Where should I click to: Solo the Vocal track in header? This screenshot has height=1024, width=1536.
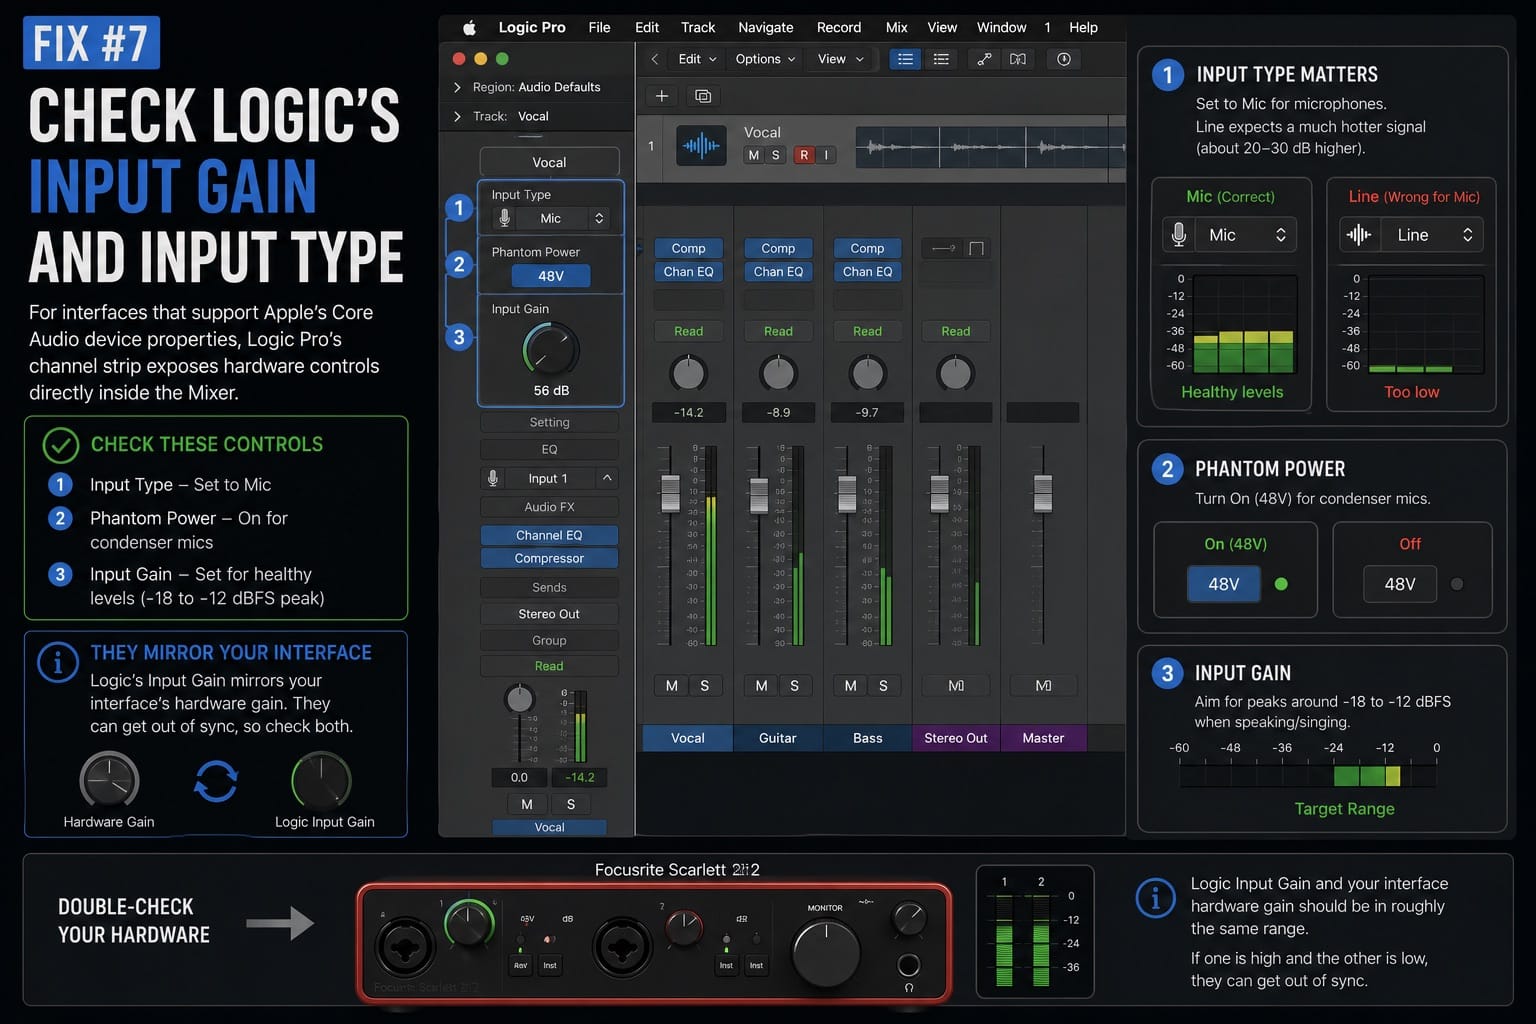[x=776, y=155]
